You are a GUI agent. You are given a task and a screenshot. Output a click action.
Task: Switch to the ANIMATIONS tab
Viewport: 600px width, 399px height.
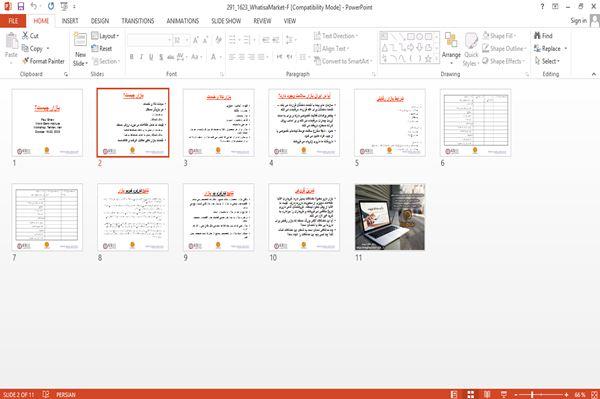point(183,21)
